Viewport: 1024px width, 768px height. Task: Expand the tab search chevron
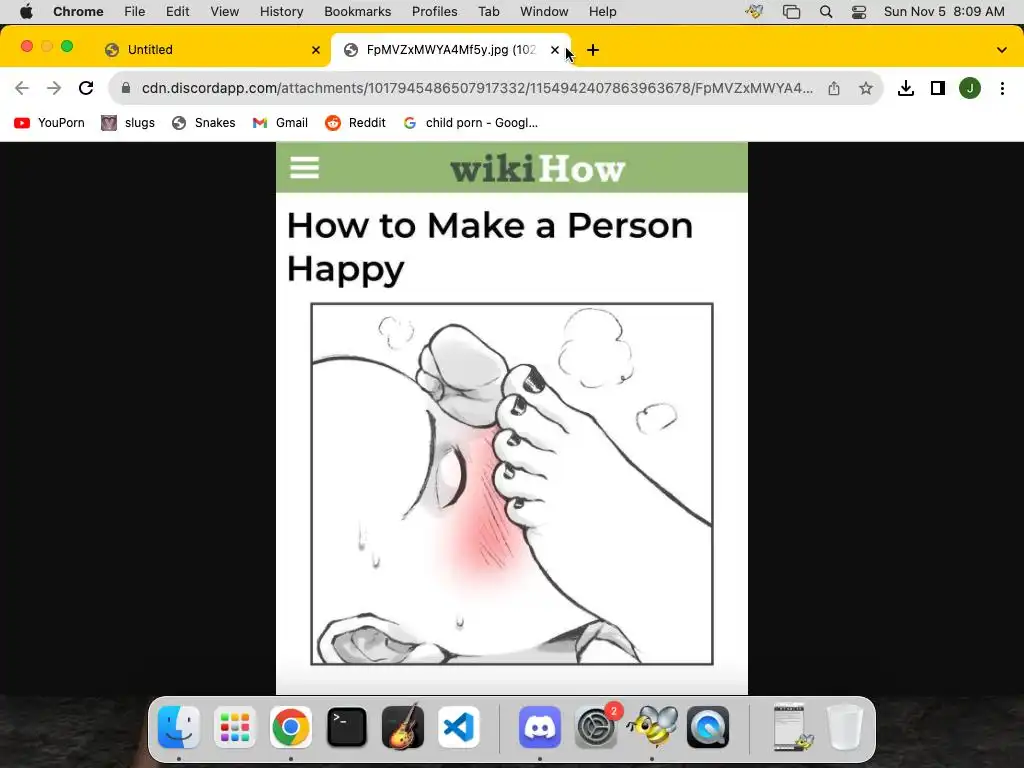[x=1002, y=50]
